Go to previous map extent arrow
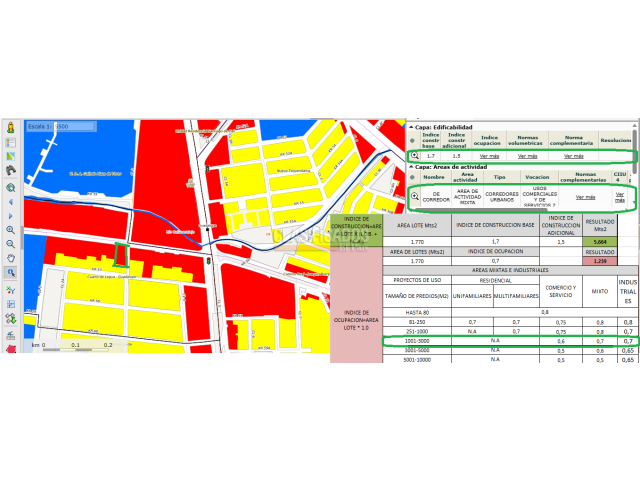The height and width of the screenshot is (480, 640). tap(10, 201)
